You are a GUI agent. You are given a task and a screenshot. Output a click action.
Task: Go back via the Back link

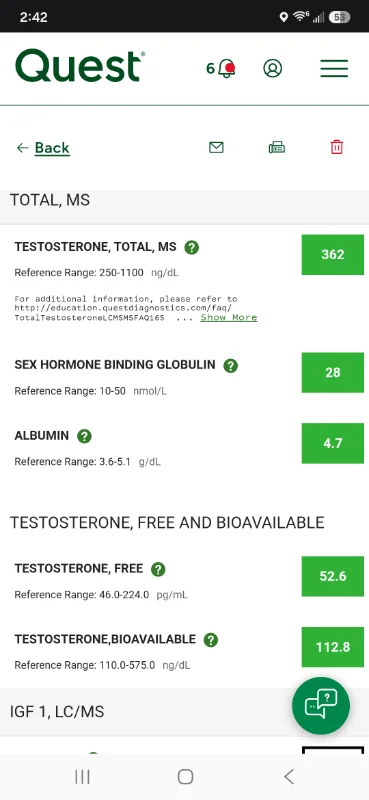coord(43,148)
